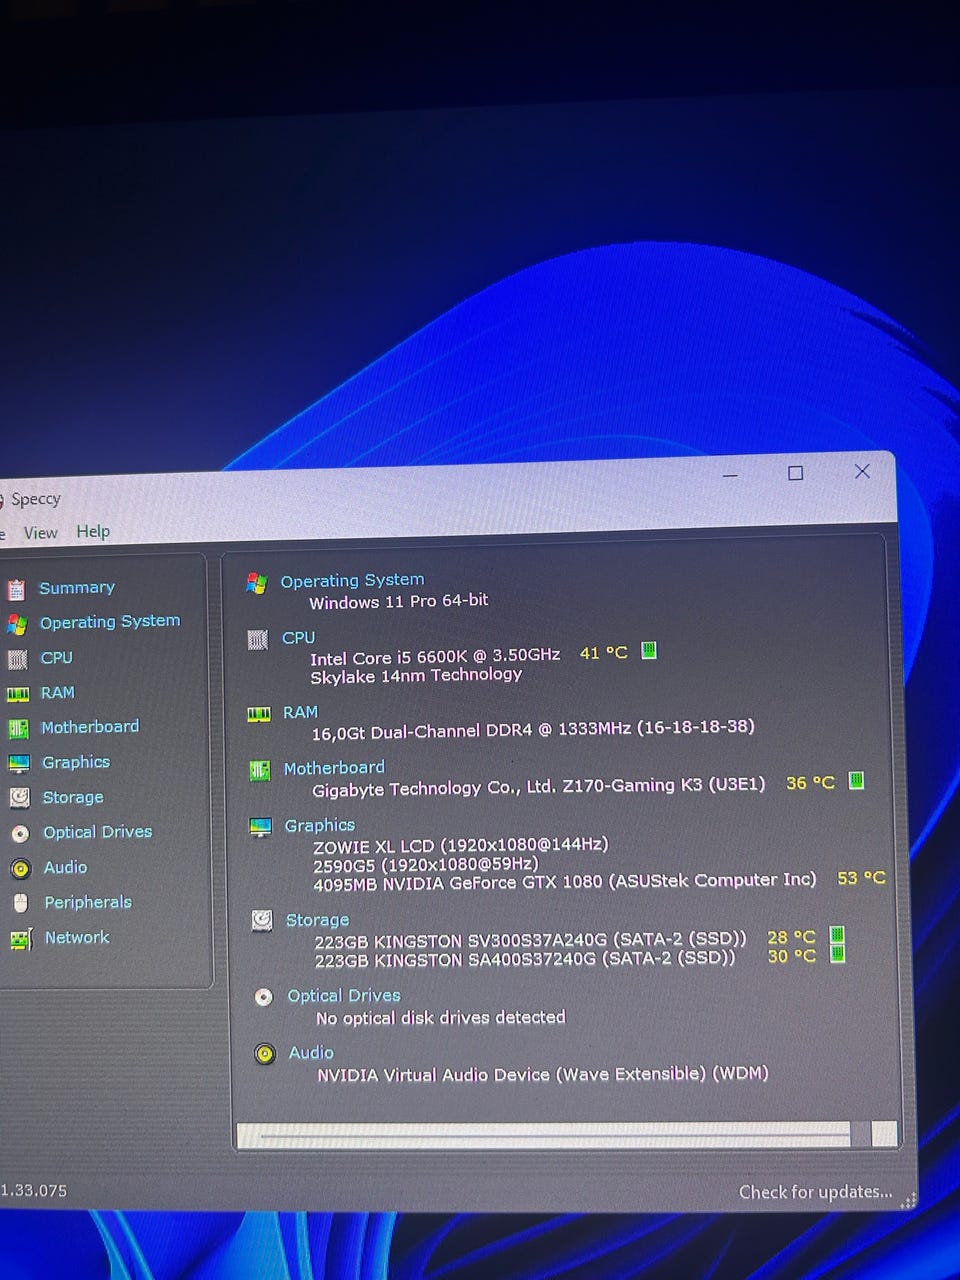
Task: Click the Audio speaker icon in sidebar
Action: (21, 869)
